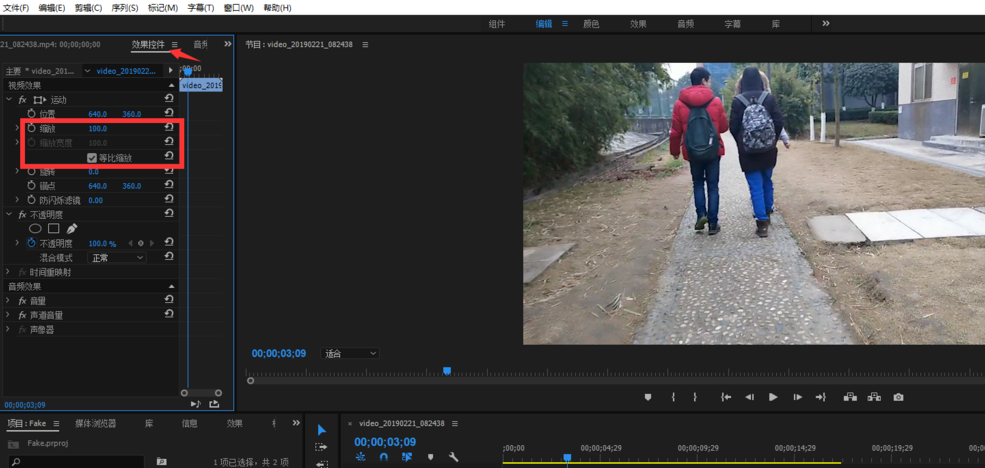Click the 缩放 value 100.0 field
The width and height of the screenshot is (985, 468).
coord(97,129)
